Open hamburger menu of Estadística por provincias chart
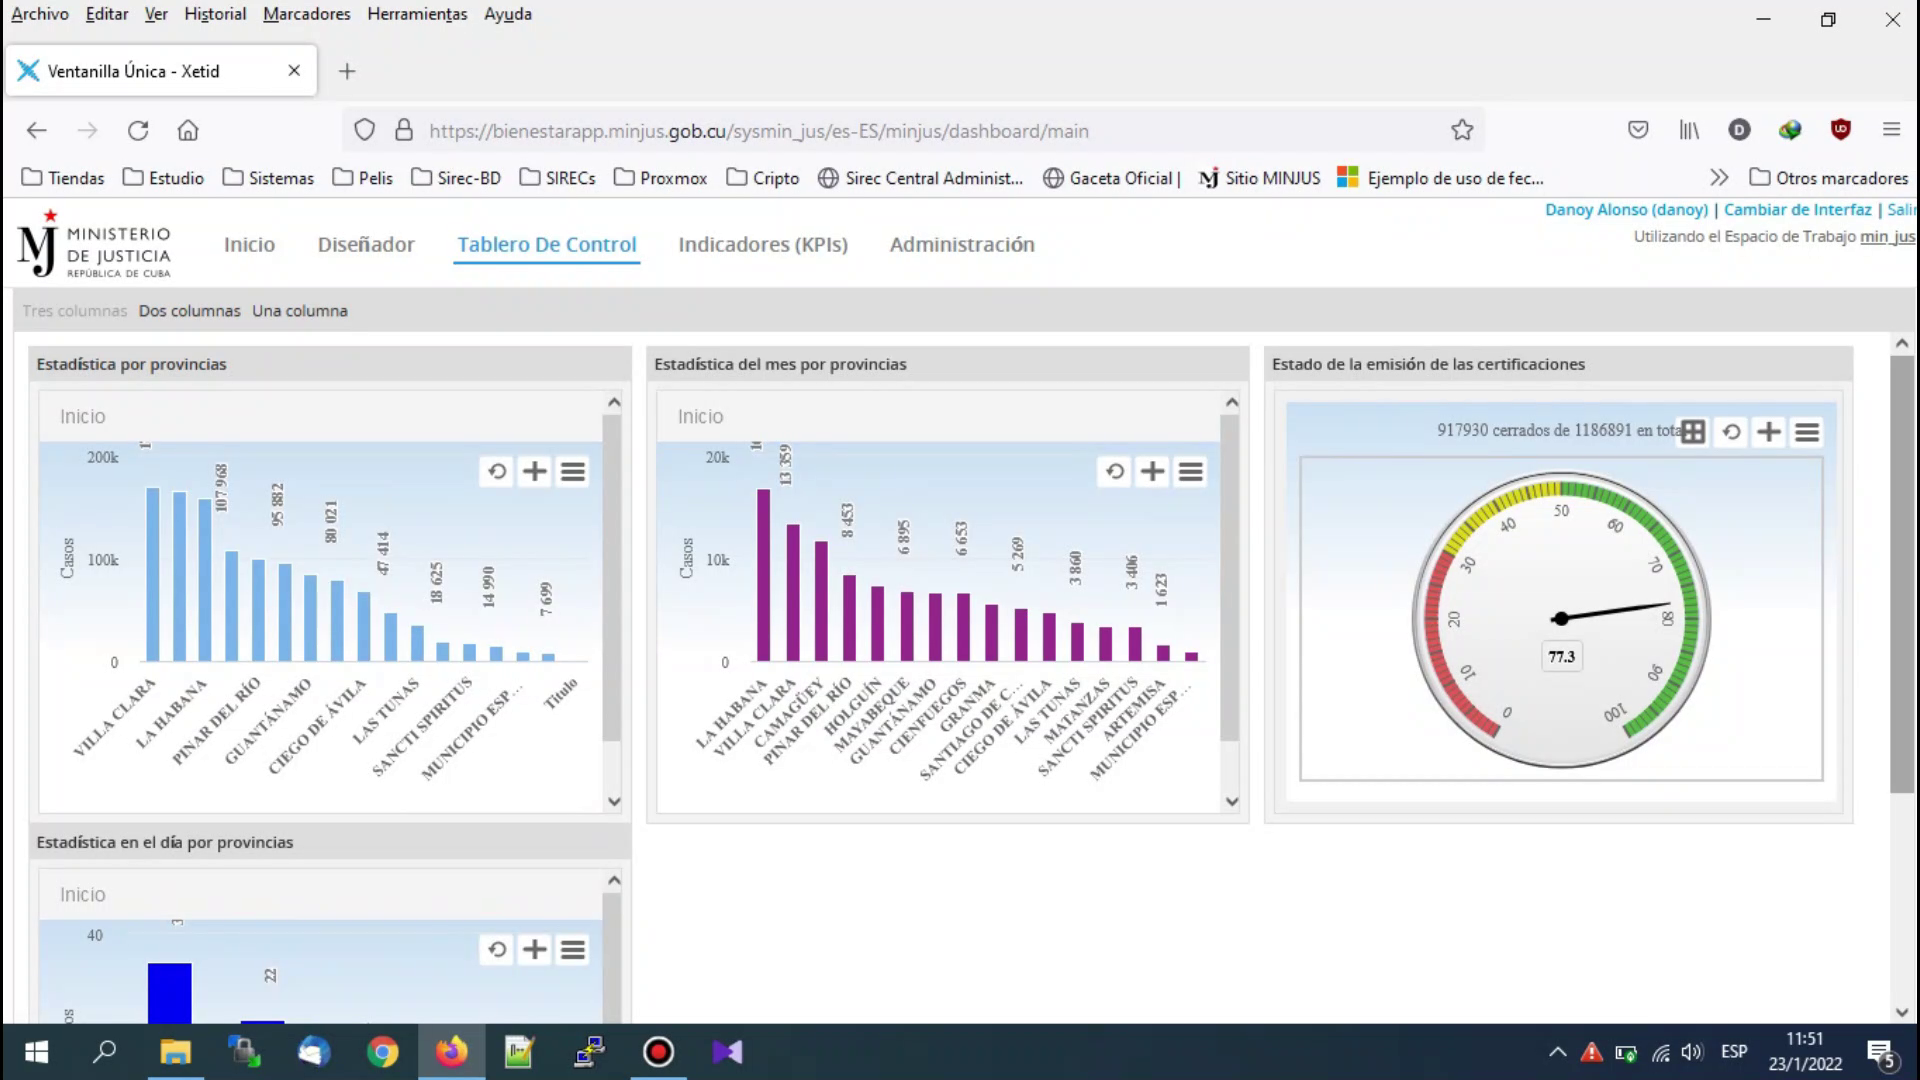1920x1080 pixels. pyautogui.click(x=573, y=471)
